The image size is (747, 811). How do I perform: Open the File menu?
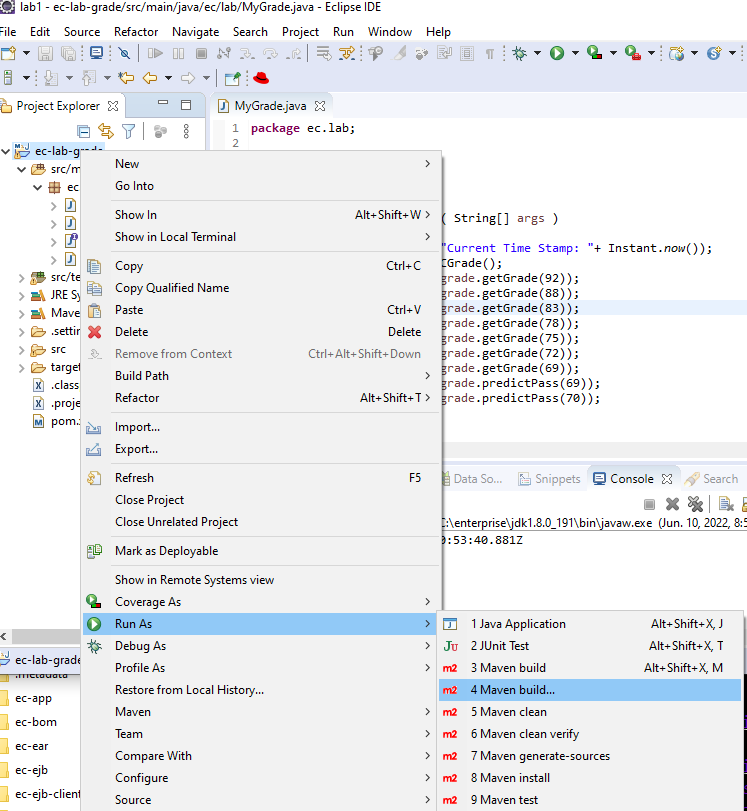tap(8, 32)
